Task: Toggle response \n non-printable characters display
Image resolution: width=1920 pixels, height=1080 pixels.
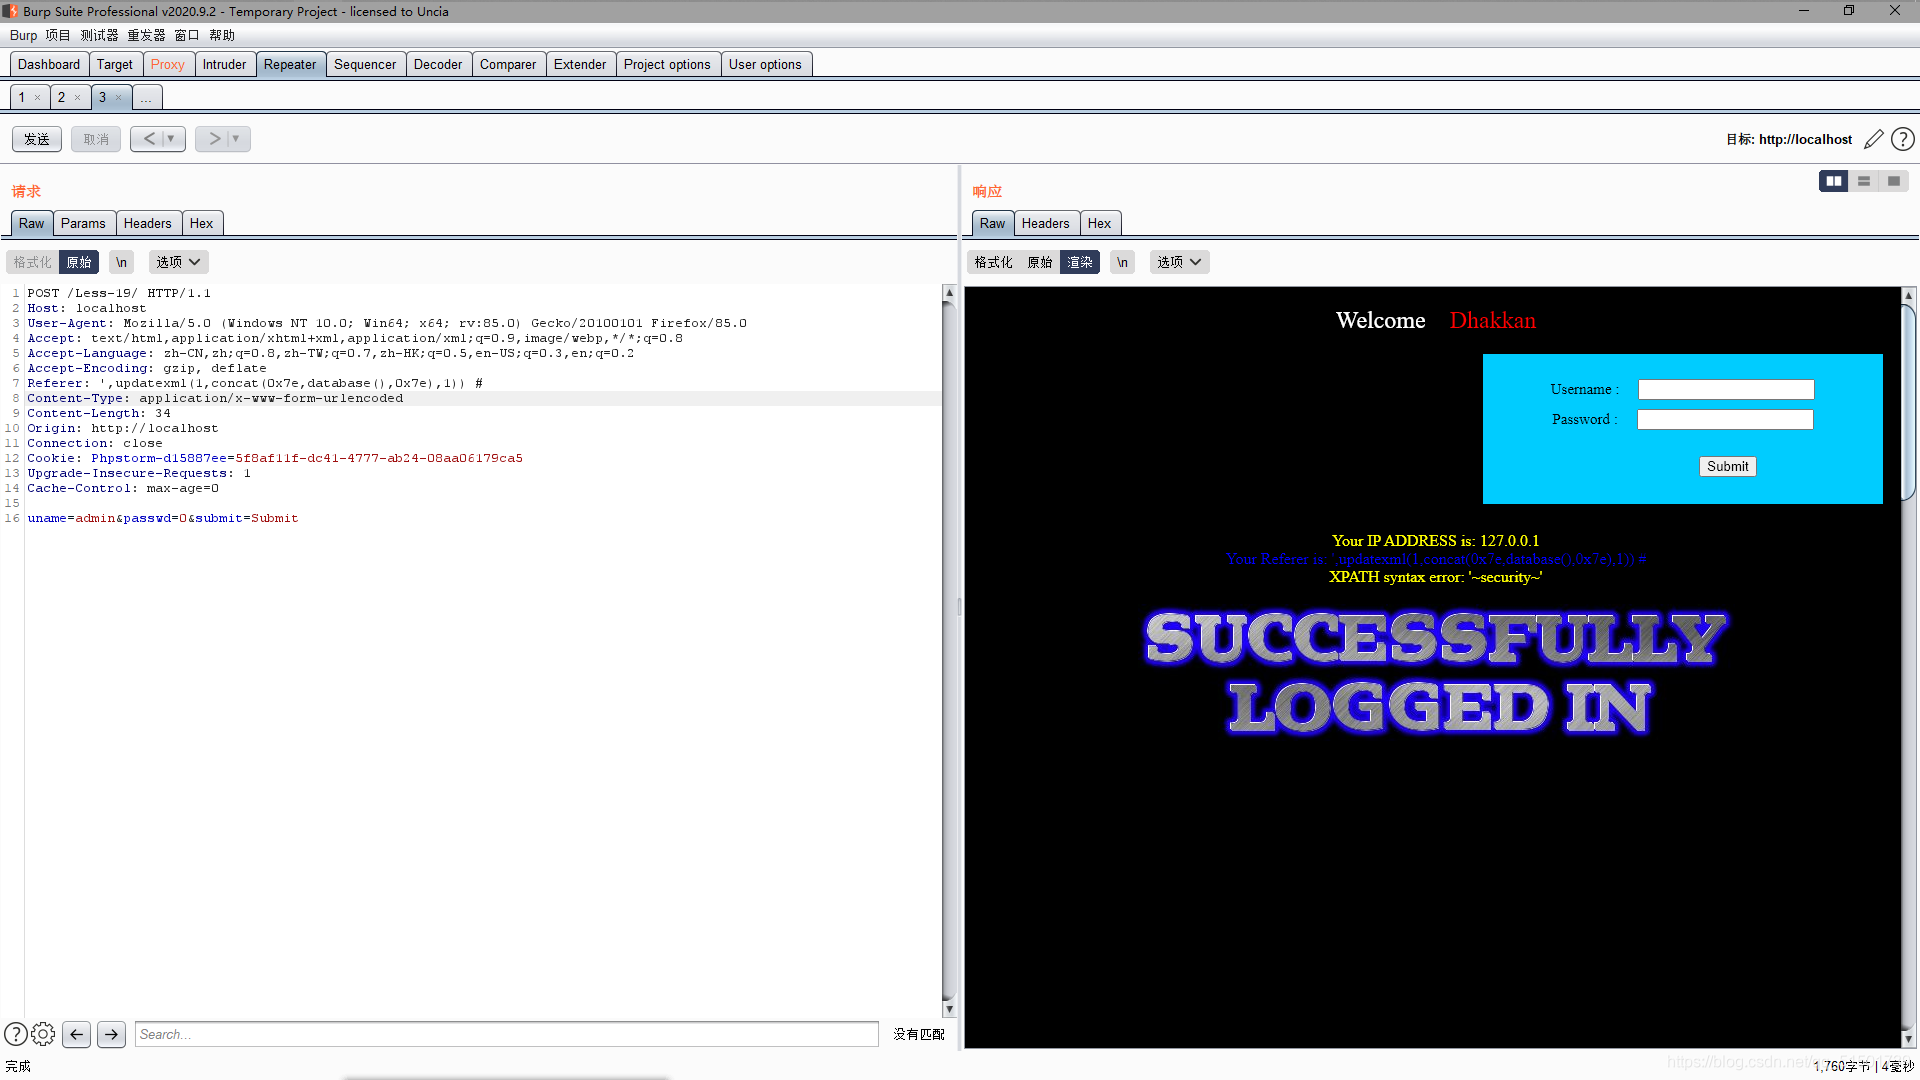Action: [x=1122, y=262]
